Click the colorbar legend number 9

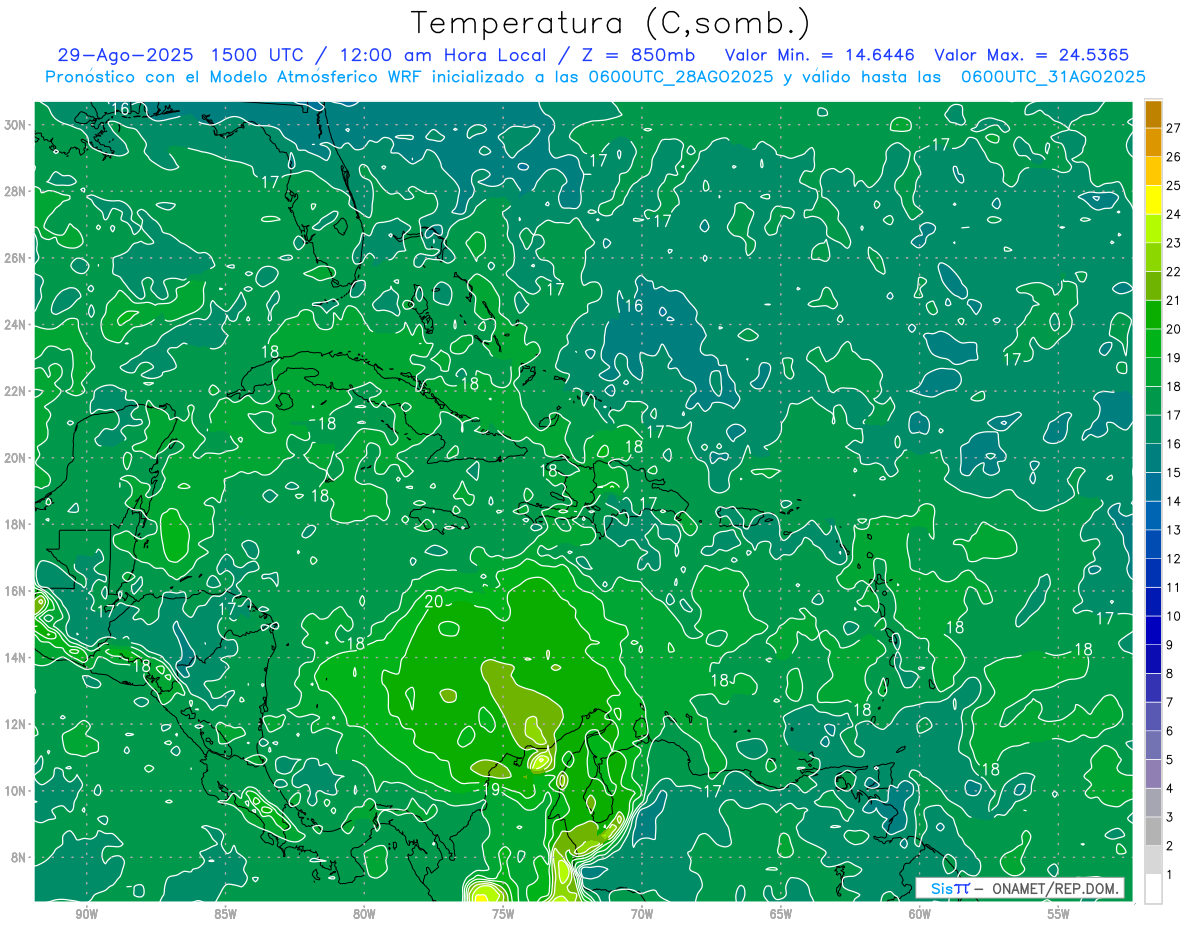click(1170, 645)
